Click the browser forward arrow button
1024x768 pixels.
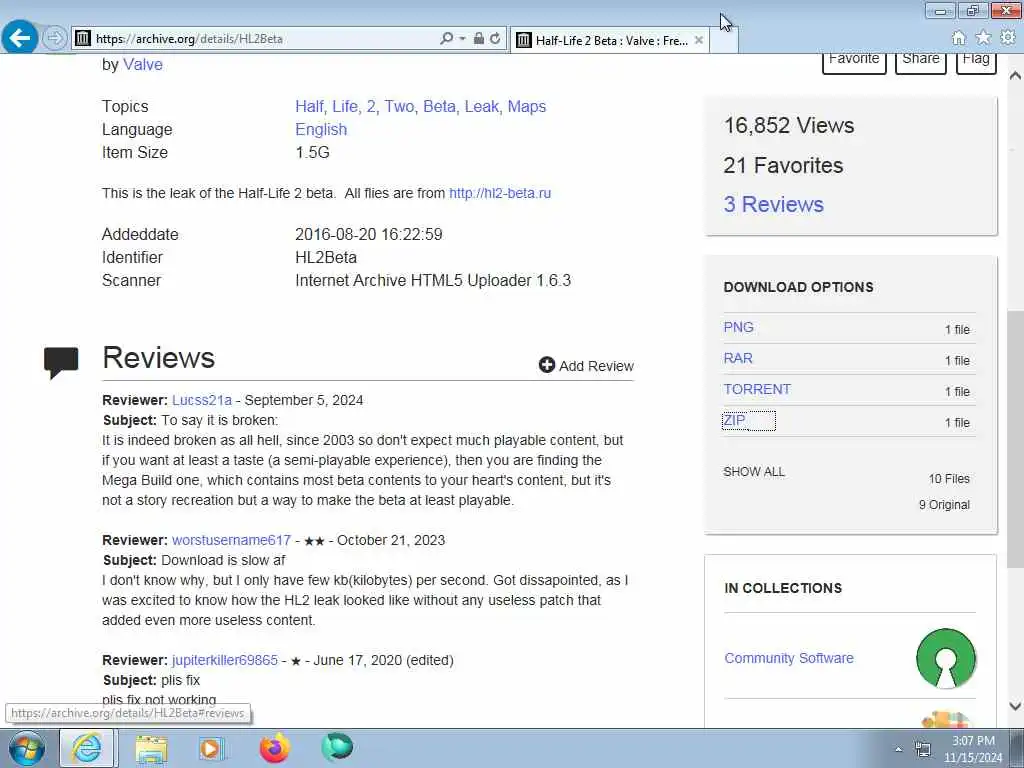click(55, 38)
